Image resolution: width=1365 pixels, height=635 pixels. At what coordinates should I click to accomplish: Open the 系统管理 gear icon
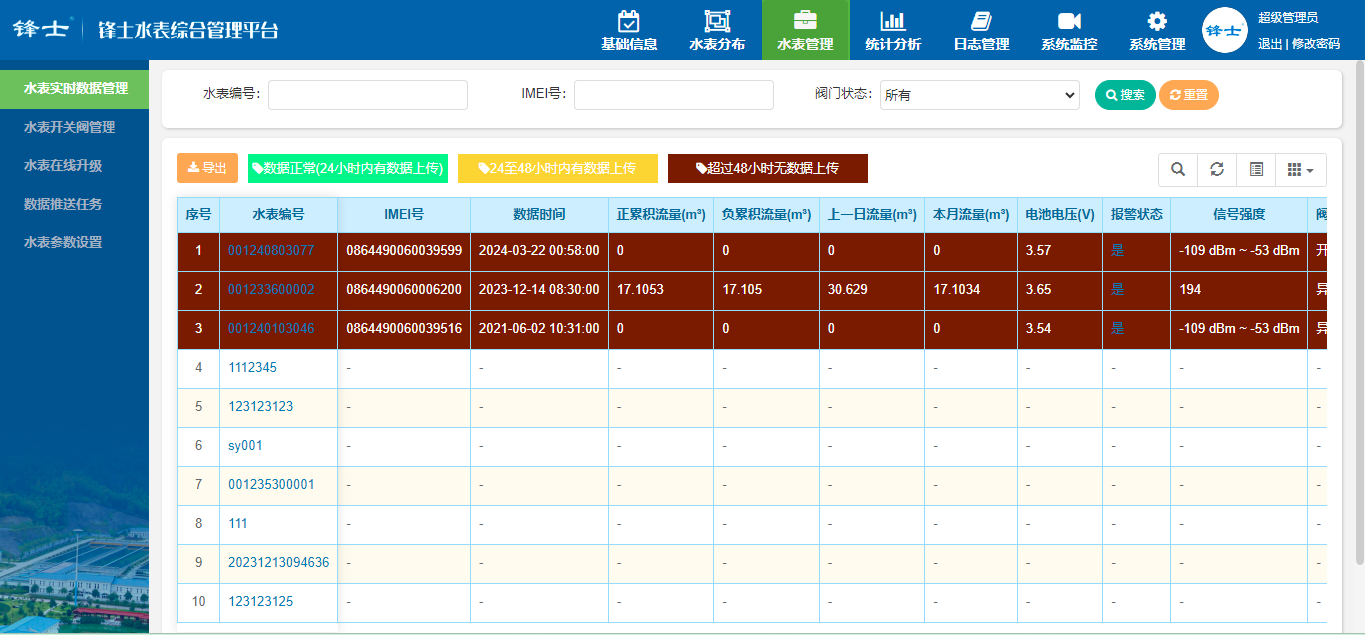pyautogui.click(x=1157, y=21)
